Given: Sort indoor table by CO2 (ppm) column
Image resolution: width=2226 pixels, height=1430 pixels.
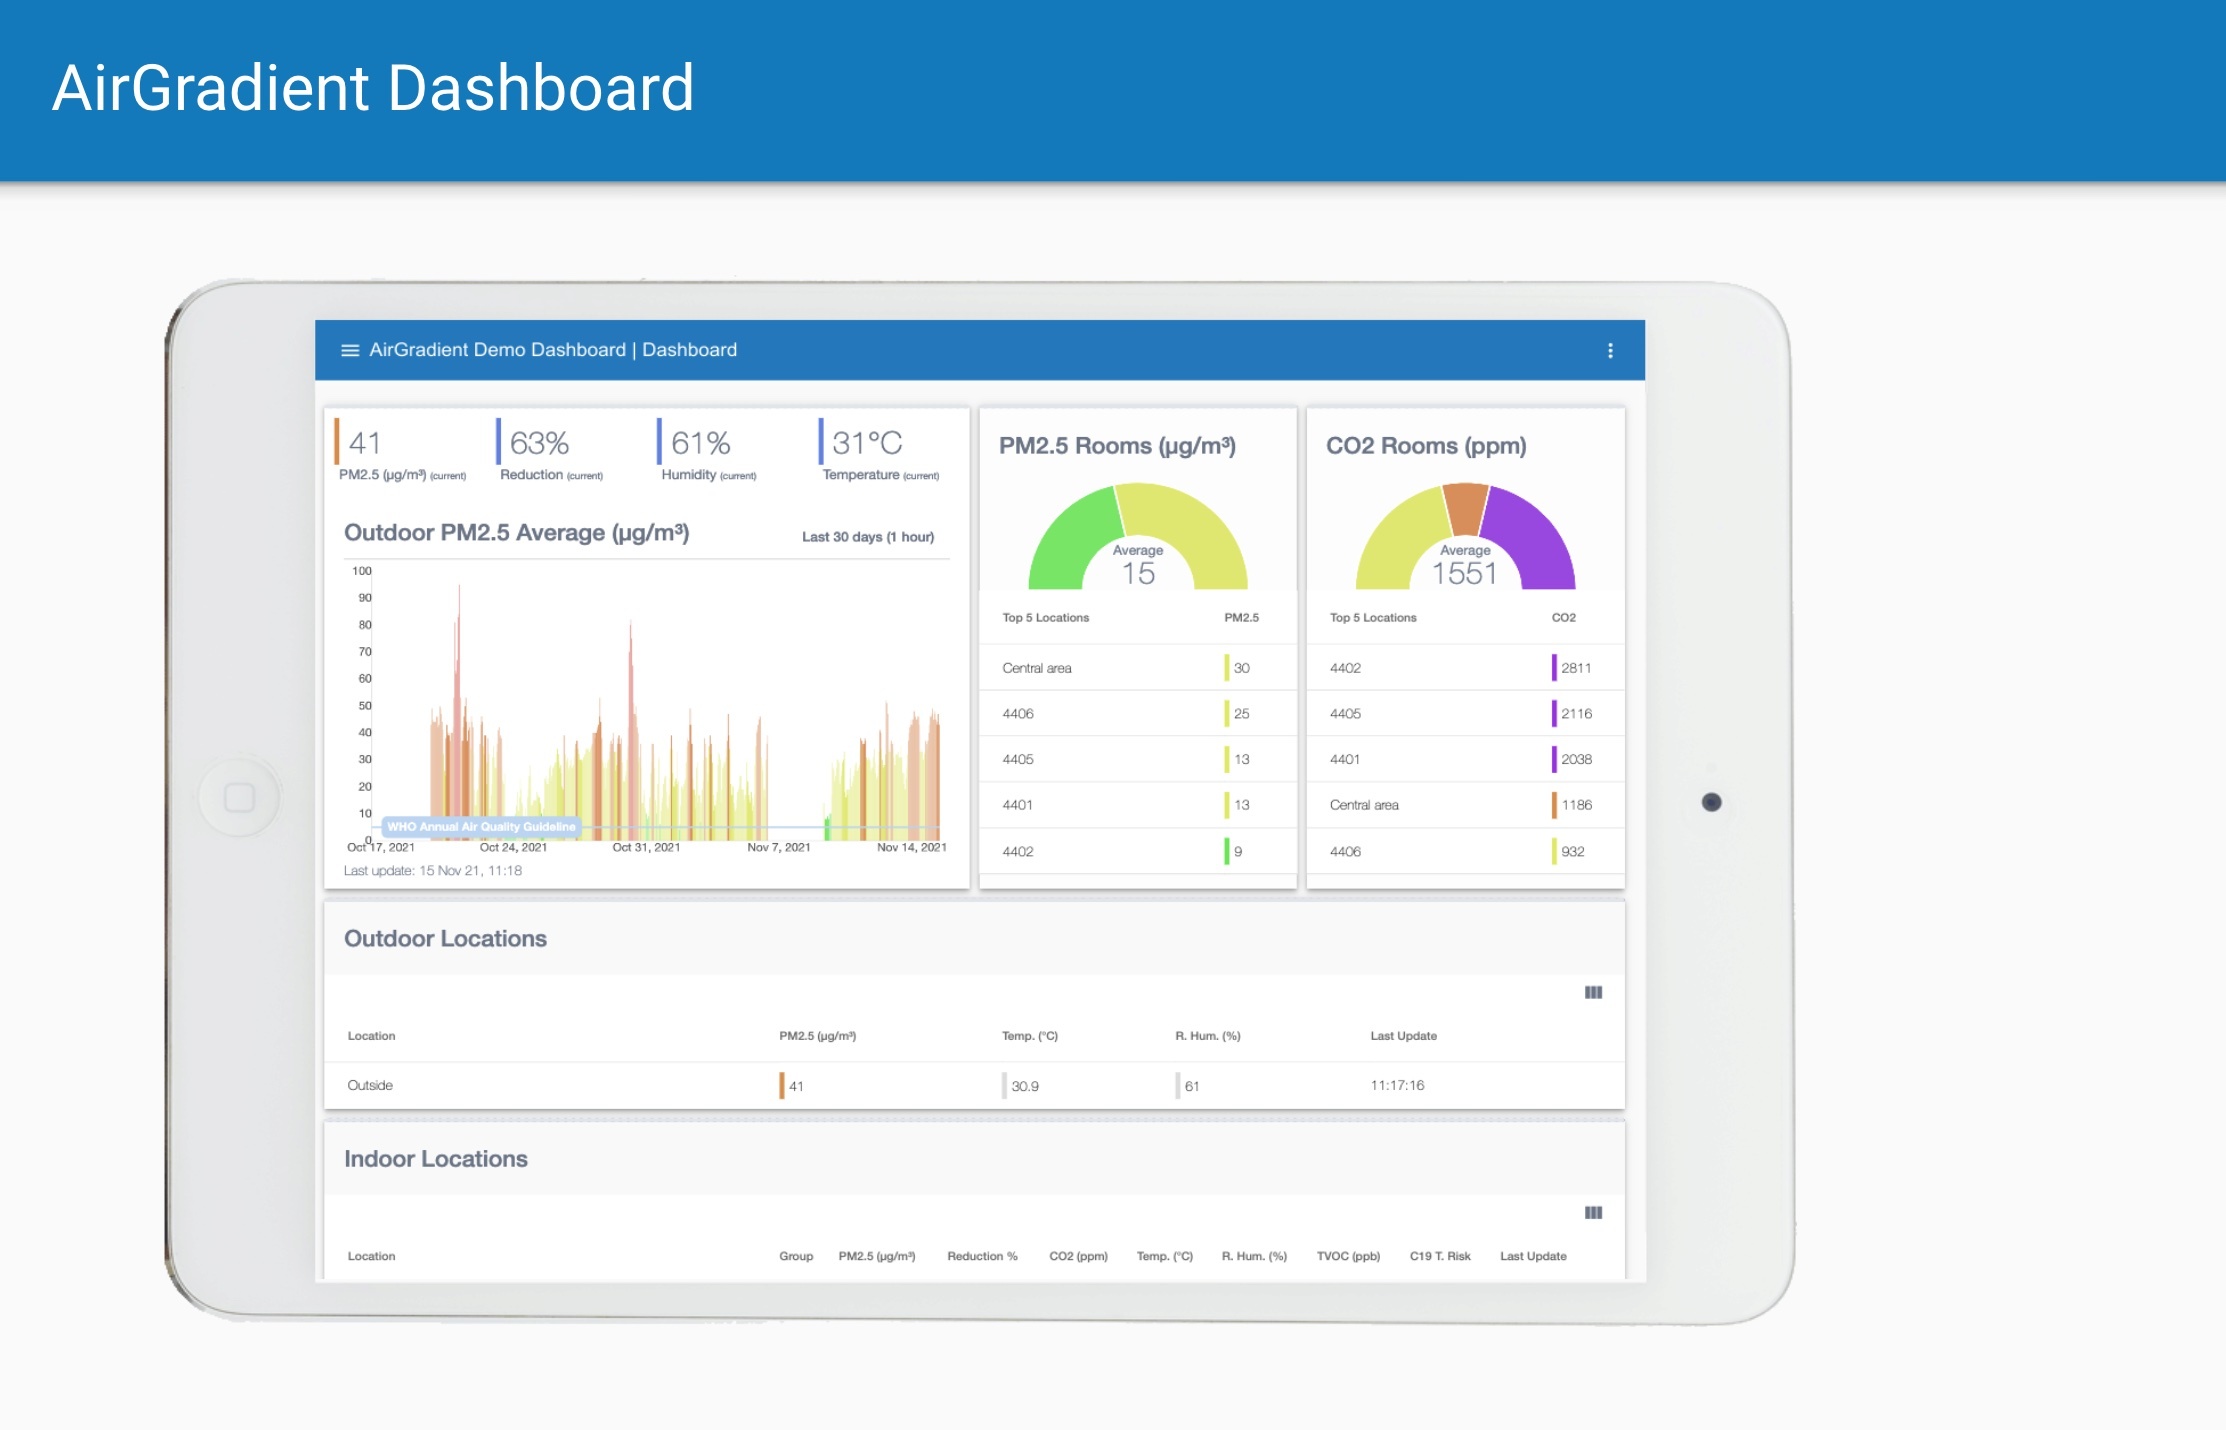Looking at the screenshot, I should click(x=1077, y=1256).
